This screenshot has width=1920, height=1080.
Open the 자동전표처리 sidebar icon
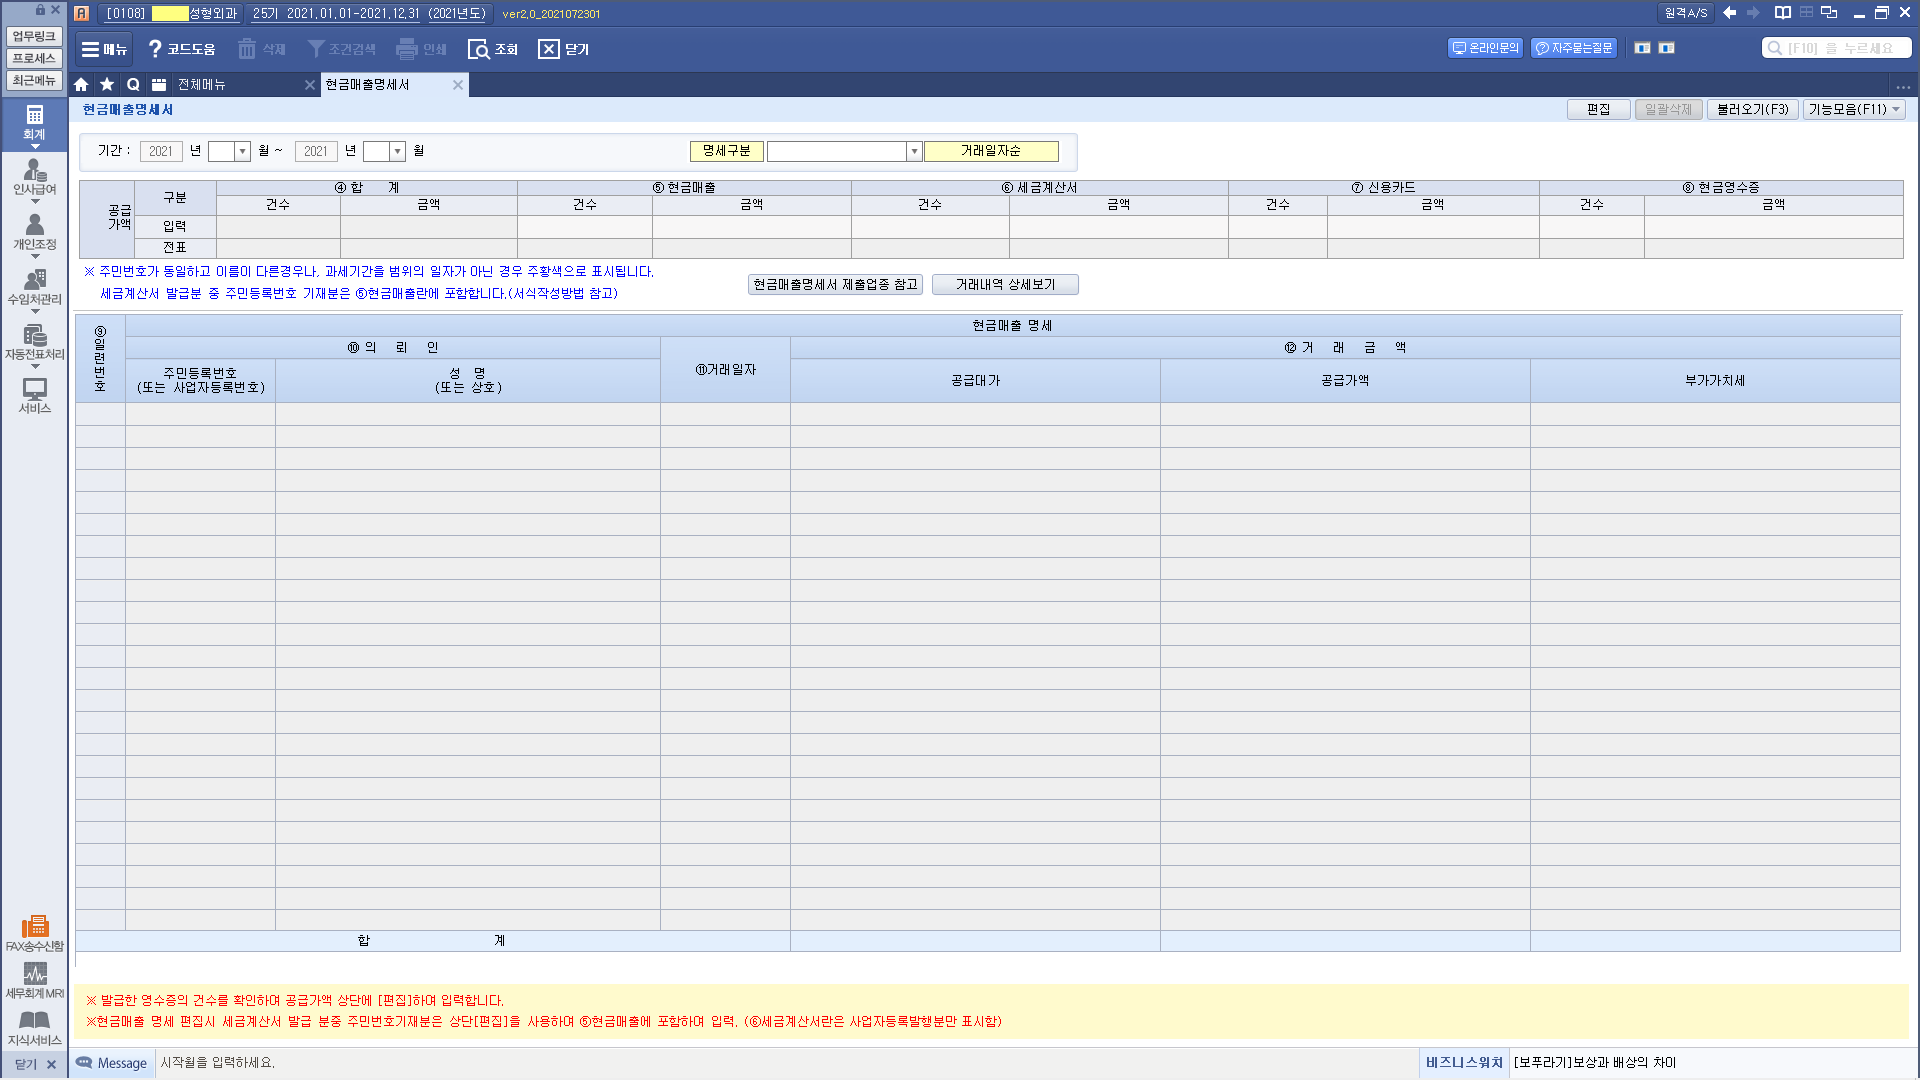click(x=35, y=342)
